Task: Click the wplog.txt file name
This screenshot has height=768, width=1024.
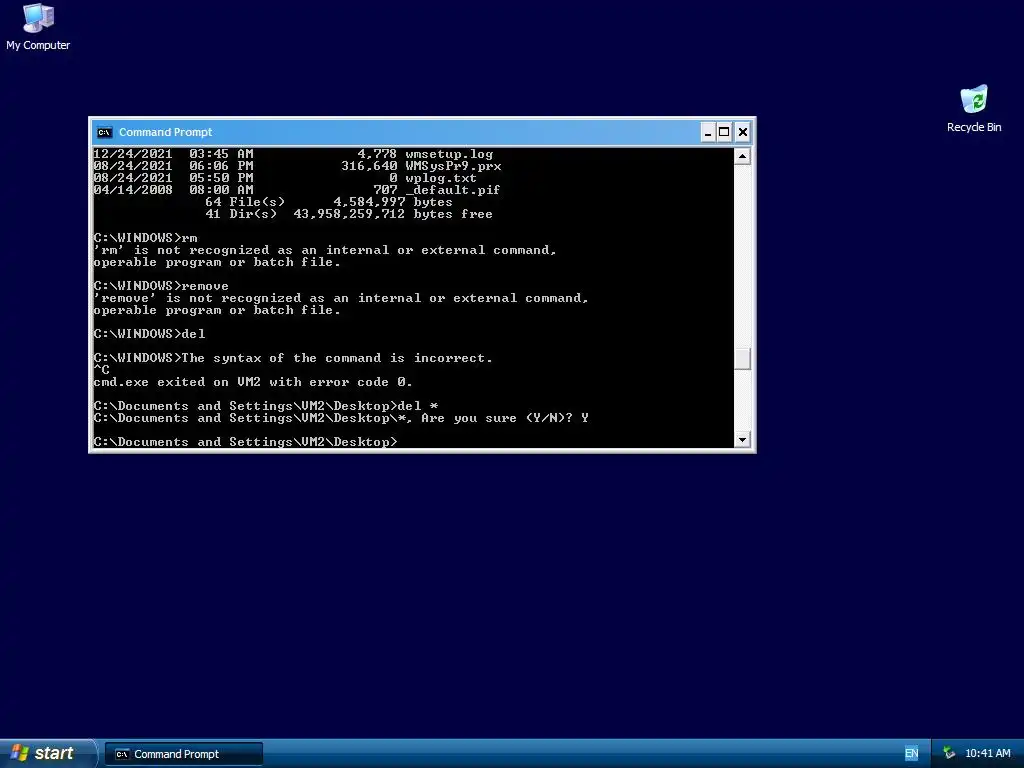Action: [x=441, y=178]
